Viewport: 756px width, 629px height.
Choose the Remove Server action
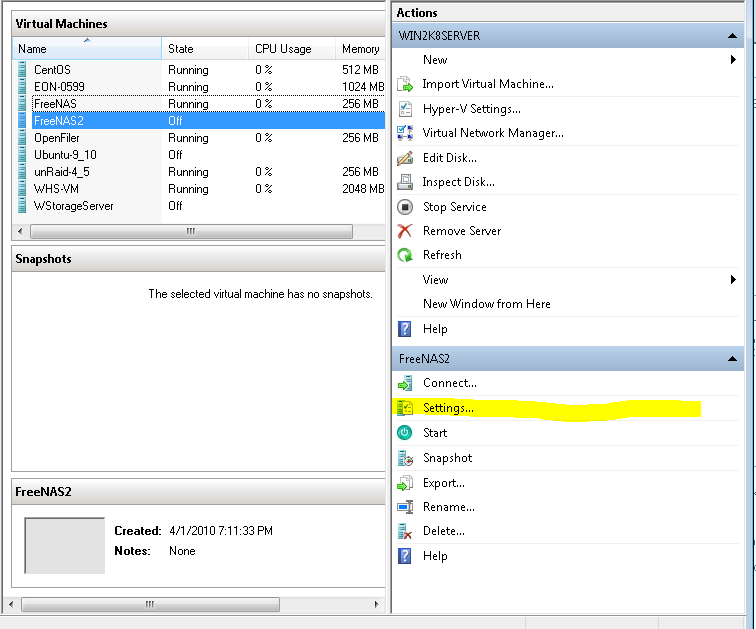coord(461,231)
